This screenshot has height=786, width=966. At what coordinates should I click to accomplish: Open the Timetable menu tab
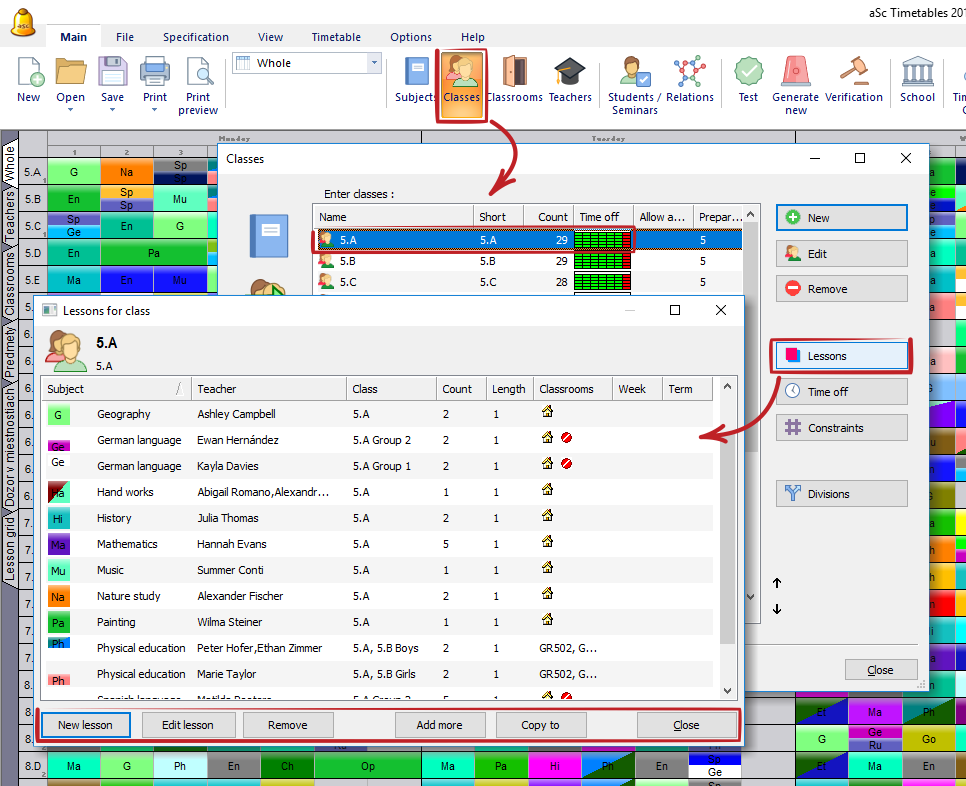[x=336, y=37]
